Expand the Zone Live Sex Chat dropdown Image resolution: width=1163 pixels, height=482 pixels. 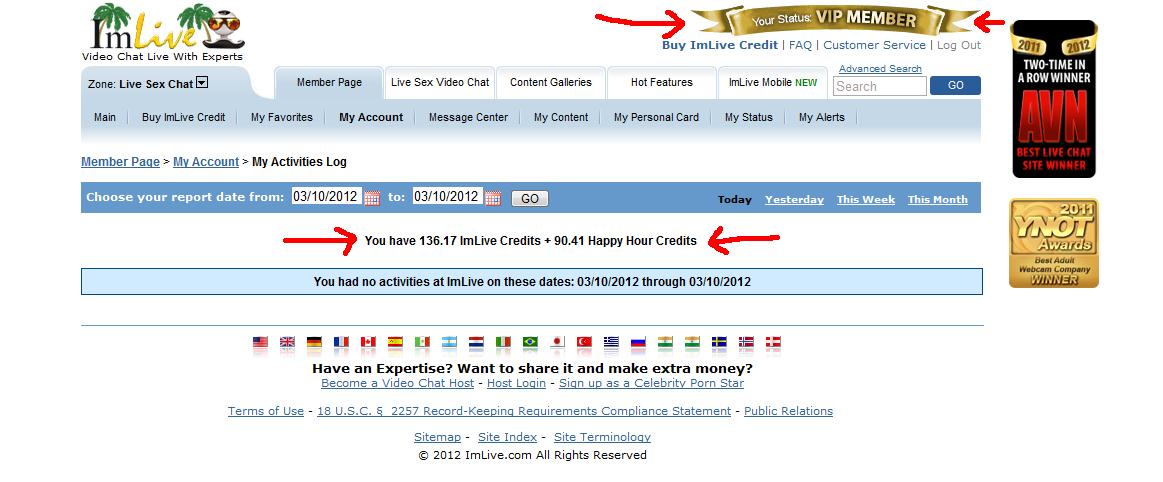pyautogui.click(x=202, y=83)
